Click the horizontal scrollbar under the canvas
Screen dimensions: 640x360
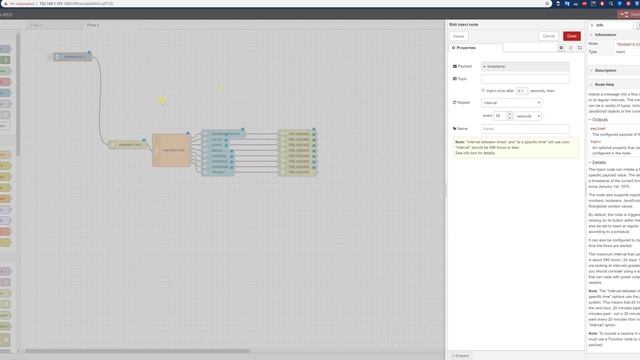[x=137, y=351]
